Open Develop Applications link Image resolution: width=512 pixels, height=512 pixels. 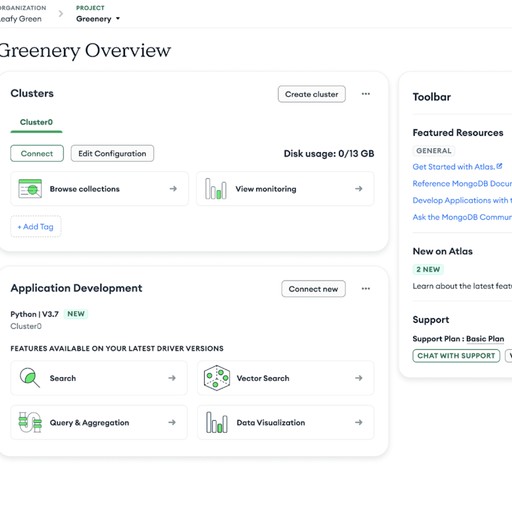[462, 200]
